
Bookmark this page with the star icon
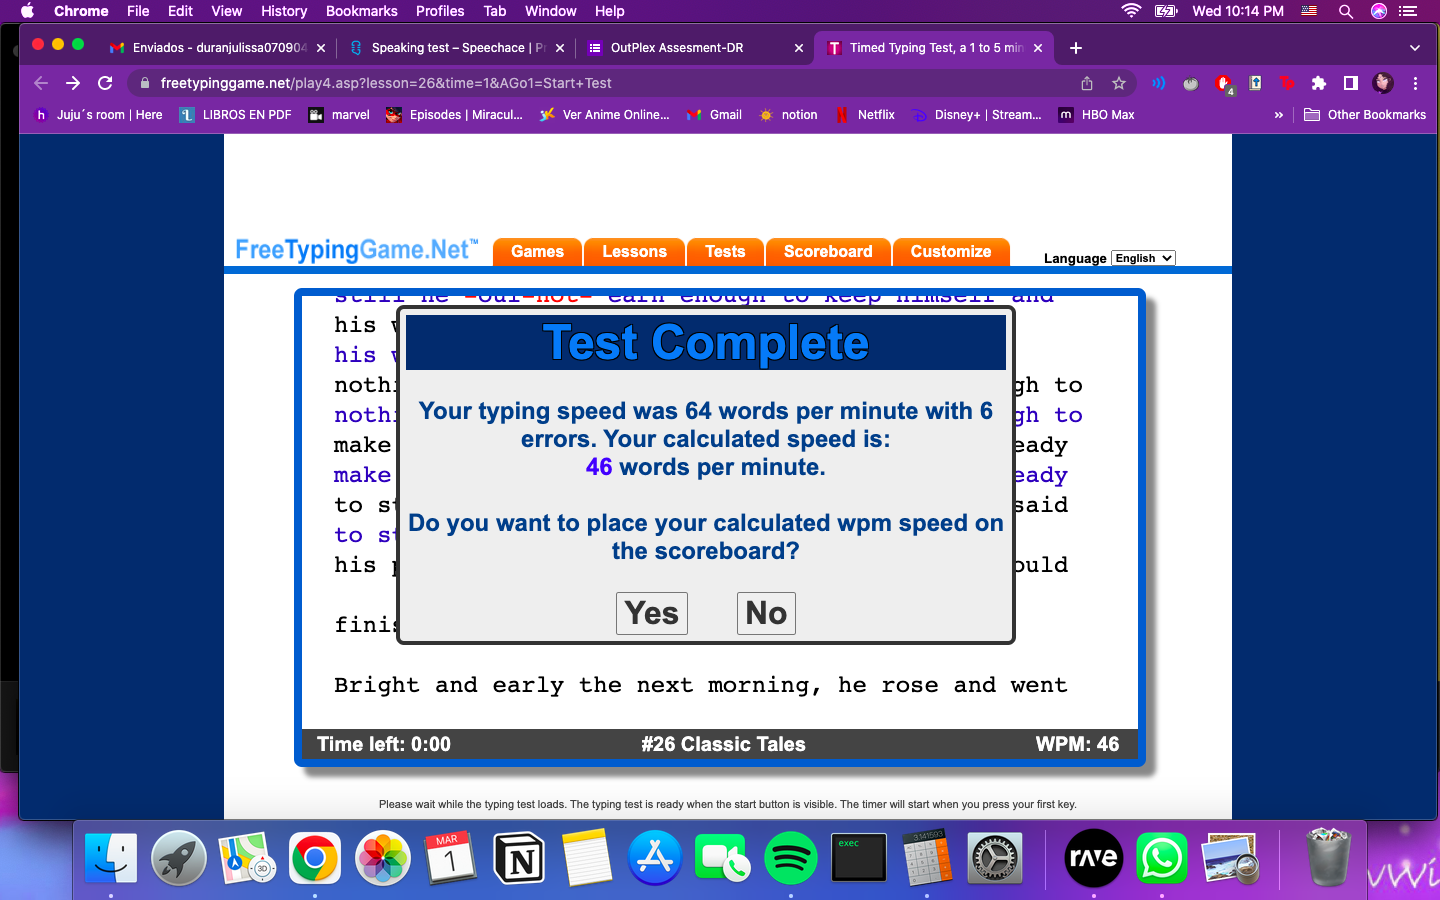point(1119,83)
